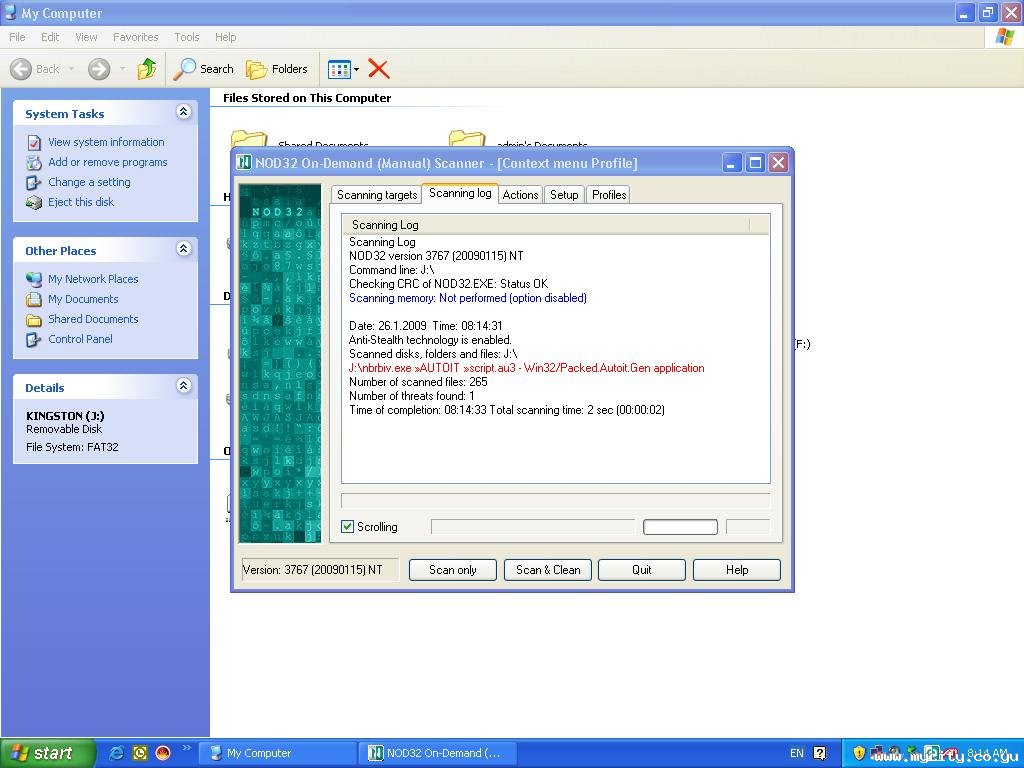The height and width of the screenshot is (768, 1024).
Task: Click Change a setting link
Action: click(89, 182)
